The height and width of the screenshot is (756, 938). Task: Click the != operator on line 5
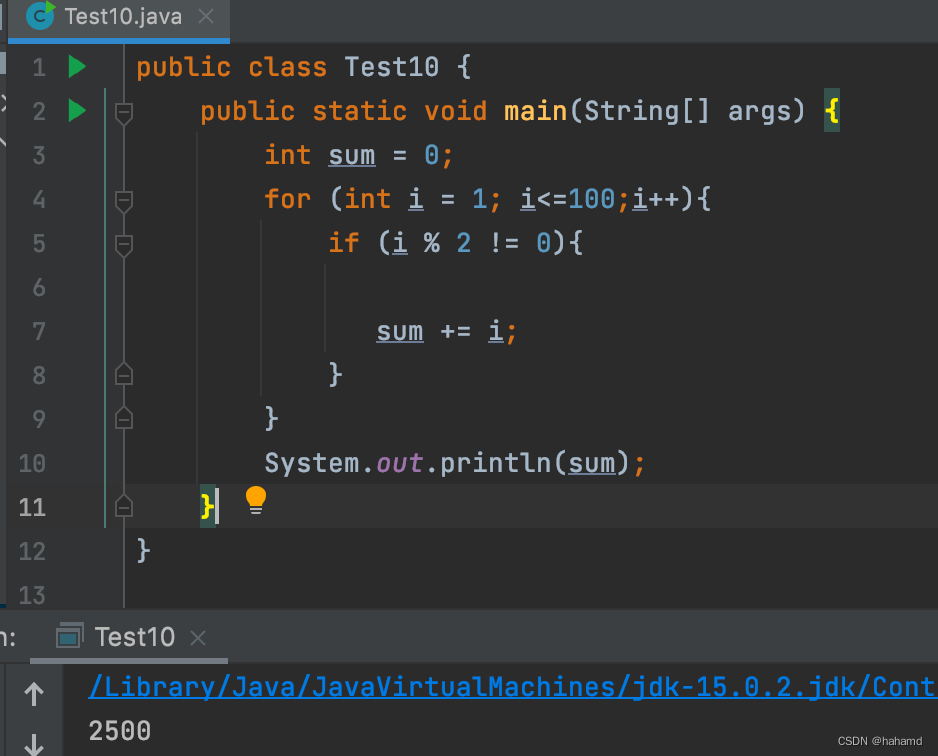click(x=504, y=243)
